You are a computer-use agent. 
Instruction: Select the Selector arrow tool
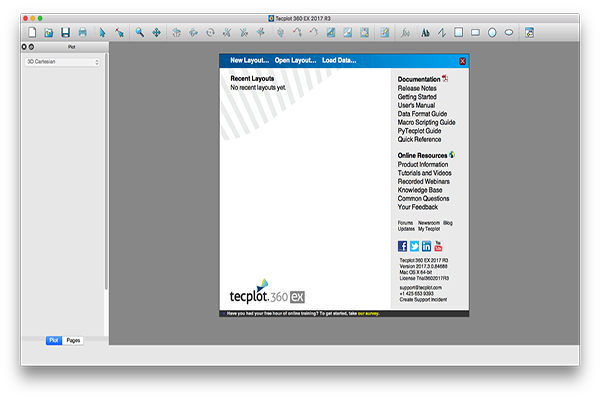tap(102, 33)
